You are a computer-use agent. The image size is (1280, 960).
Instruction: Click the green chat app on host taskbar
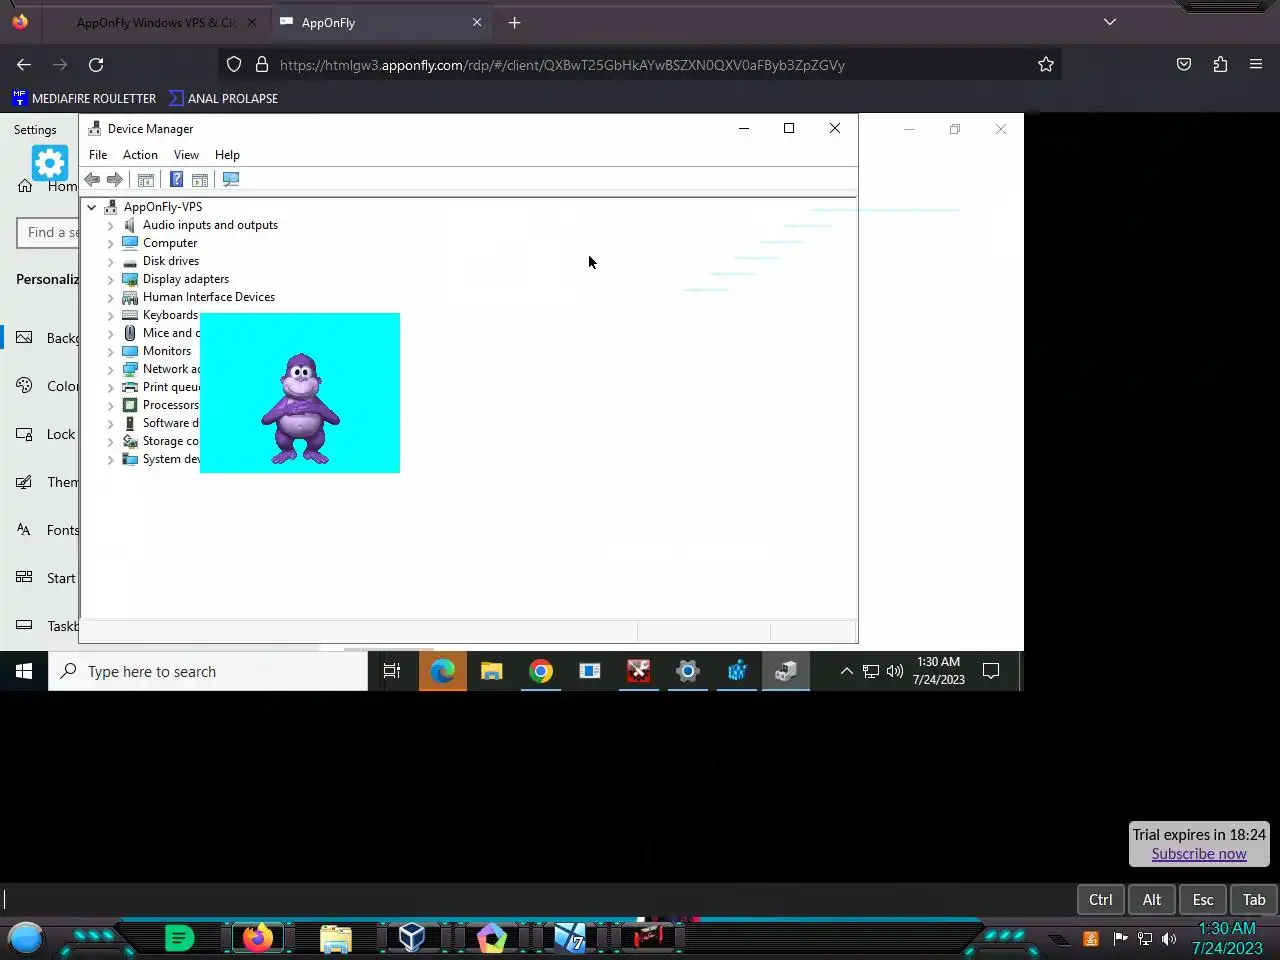179,938
